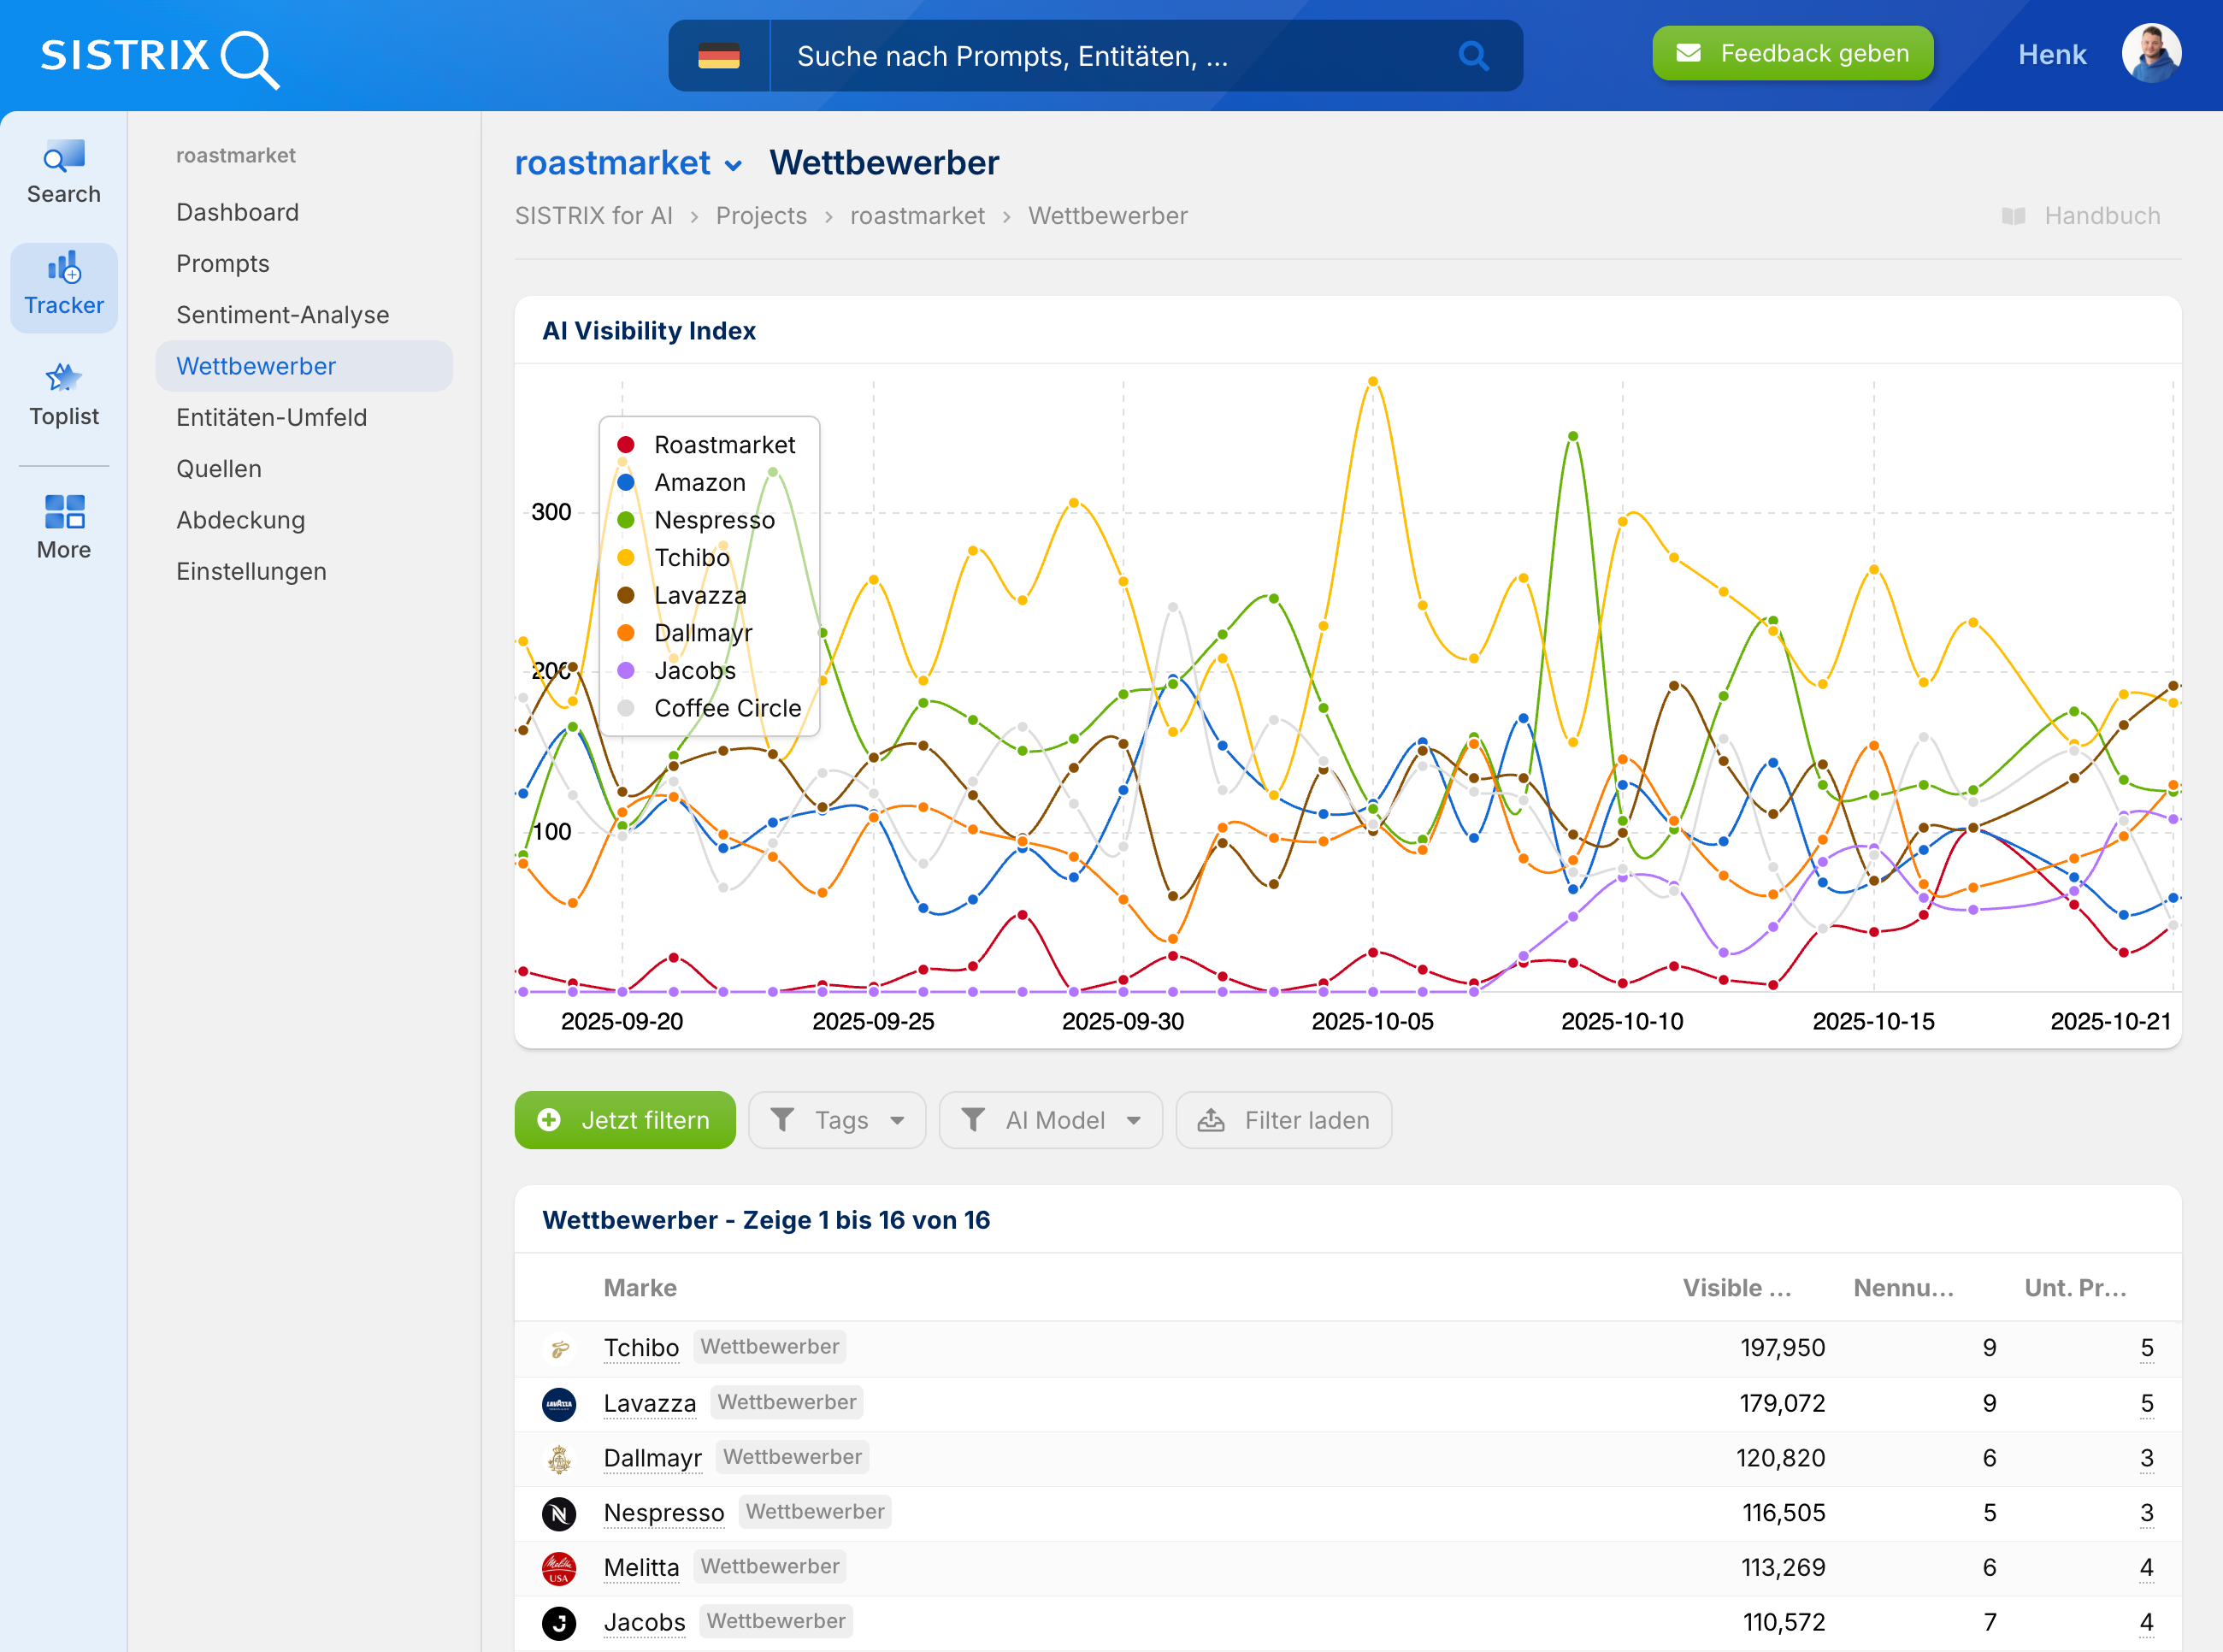2223x1652 pixels.
Task: Toggle Amazon visibility in the legend
Action: [x=699, y=482]
